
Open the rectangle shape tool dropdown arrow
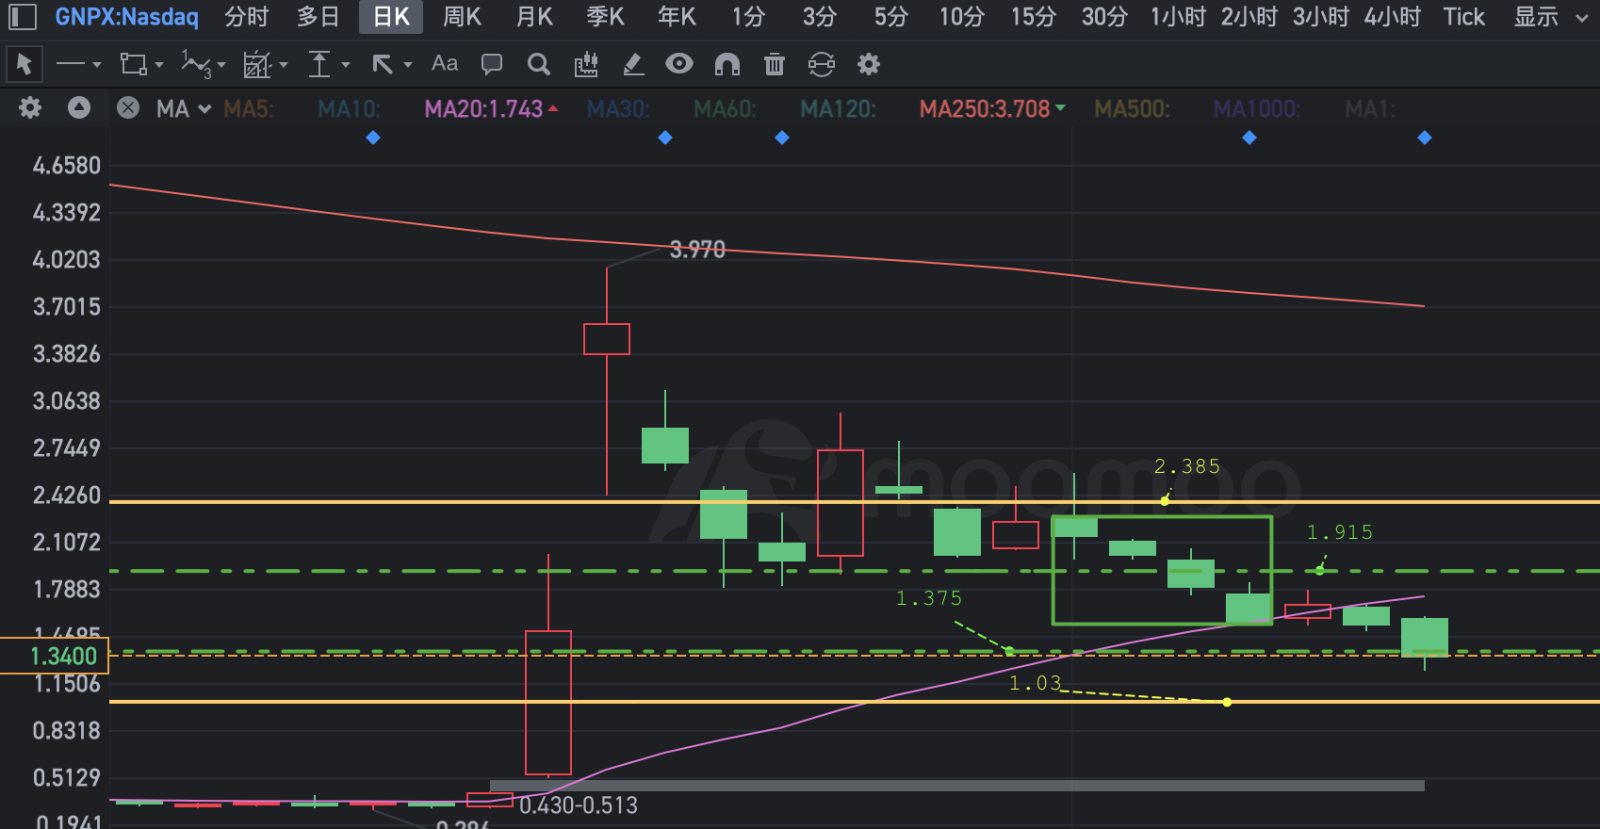point(159,65)
